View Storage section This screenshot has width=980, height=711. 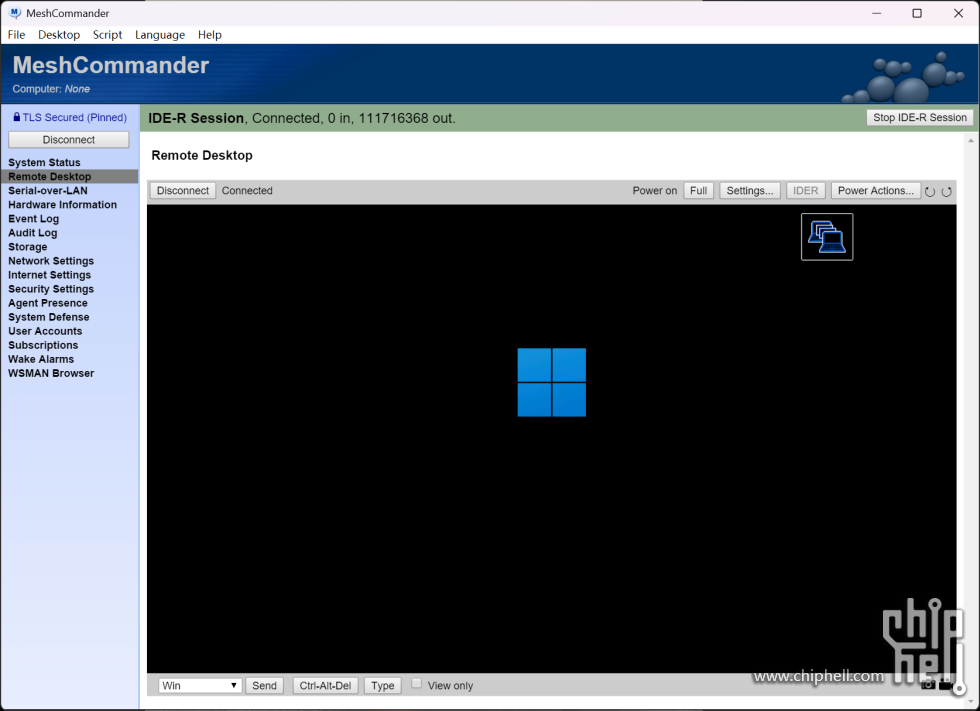28,247
